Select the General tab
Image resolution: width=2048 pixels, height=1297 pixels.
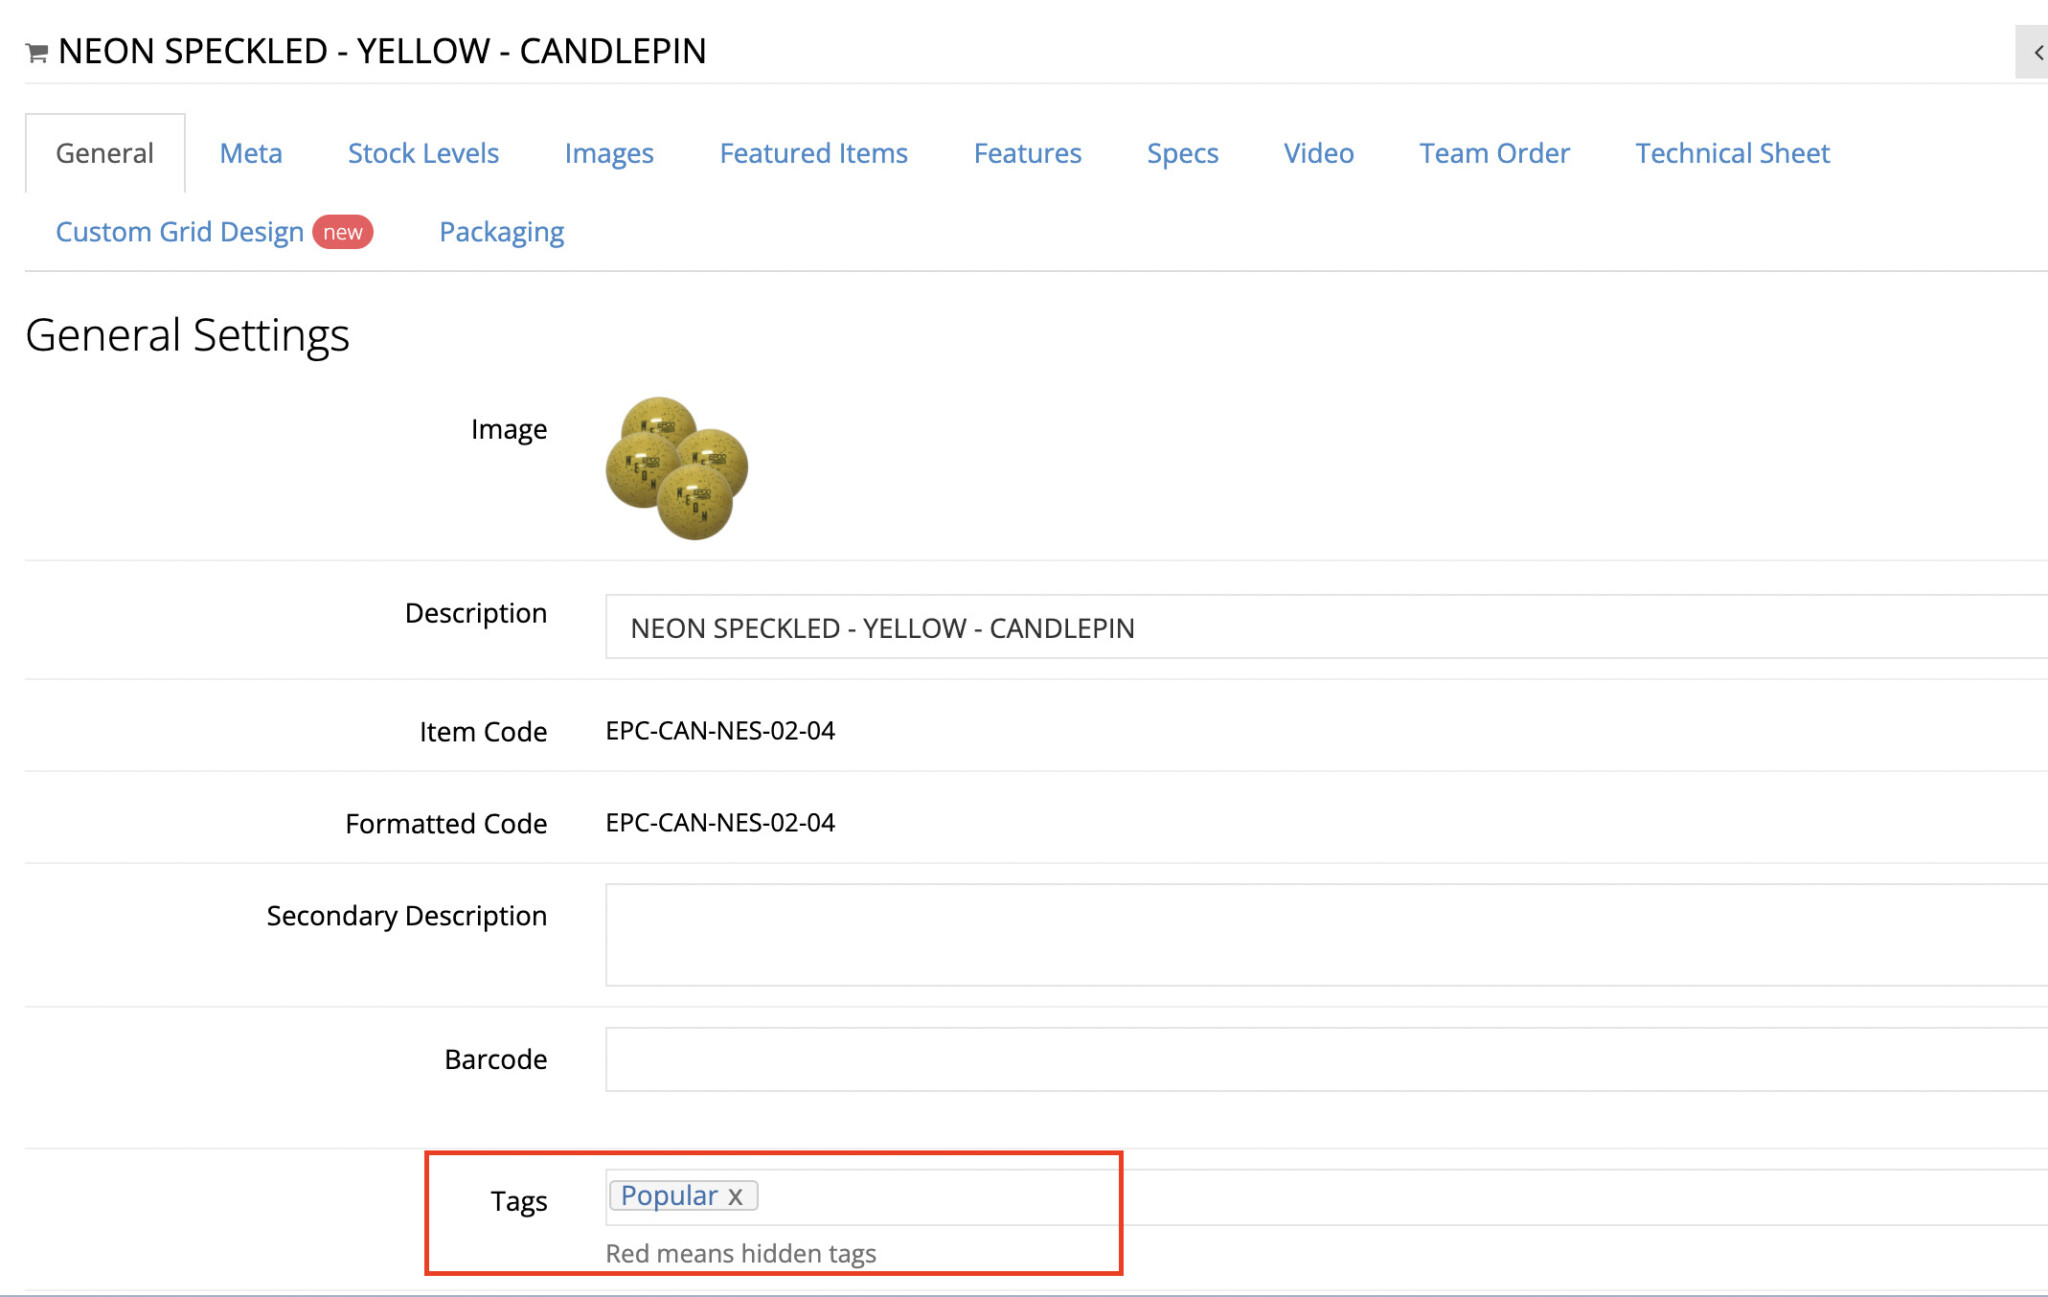tap(104, 152)
